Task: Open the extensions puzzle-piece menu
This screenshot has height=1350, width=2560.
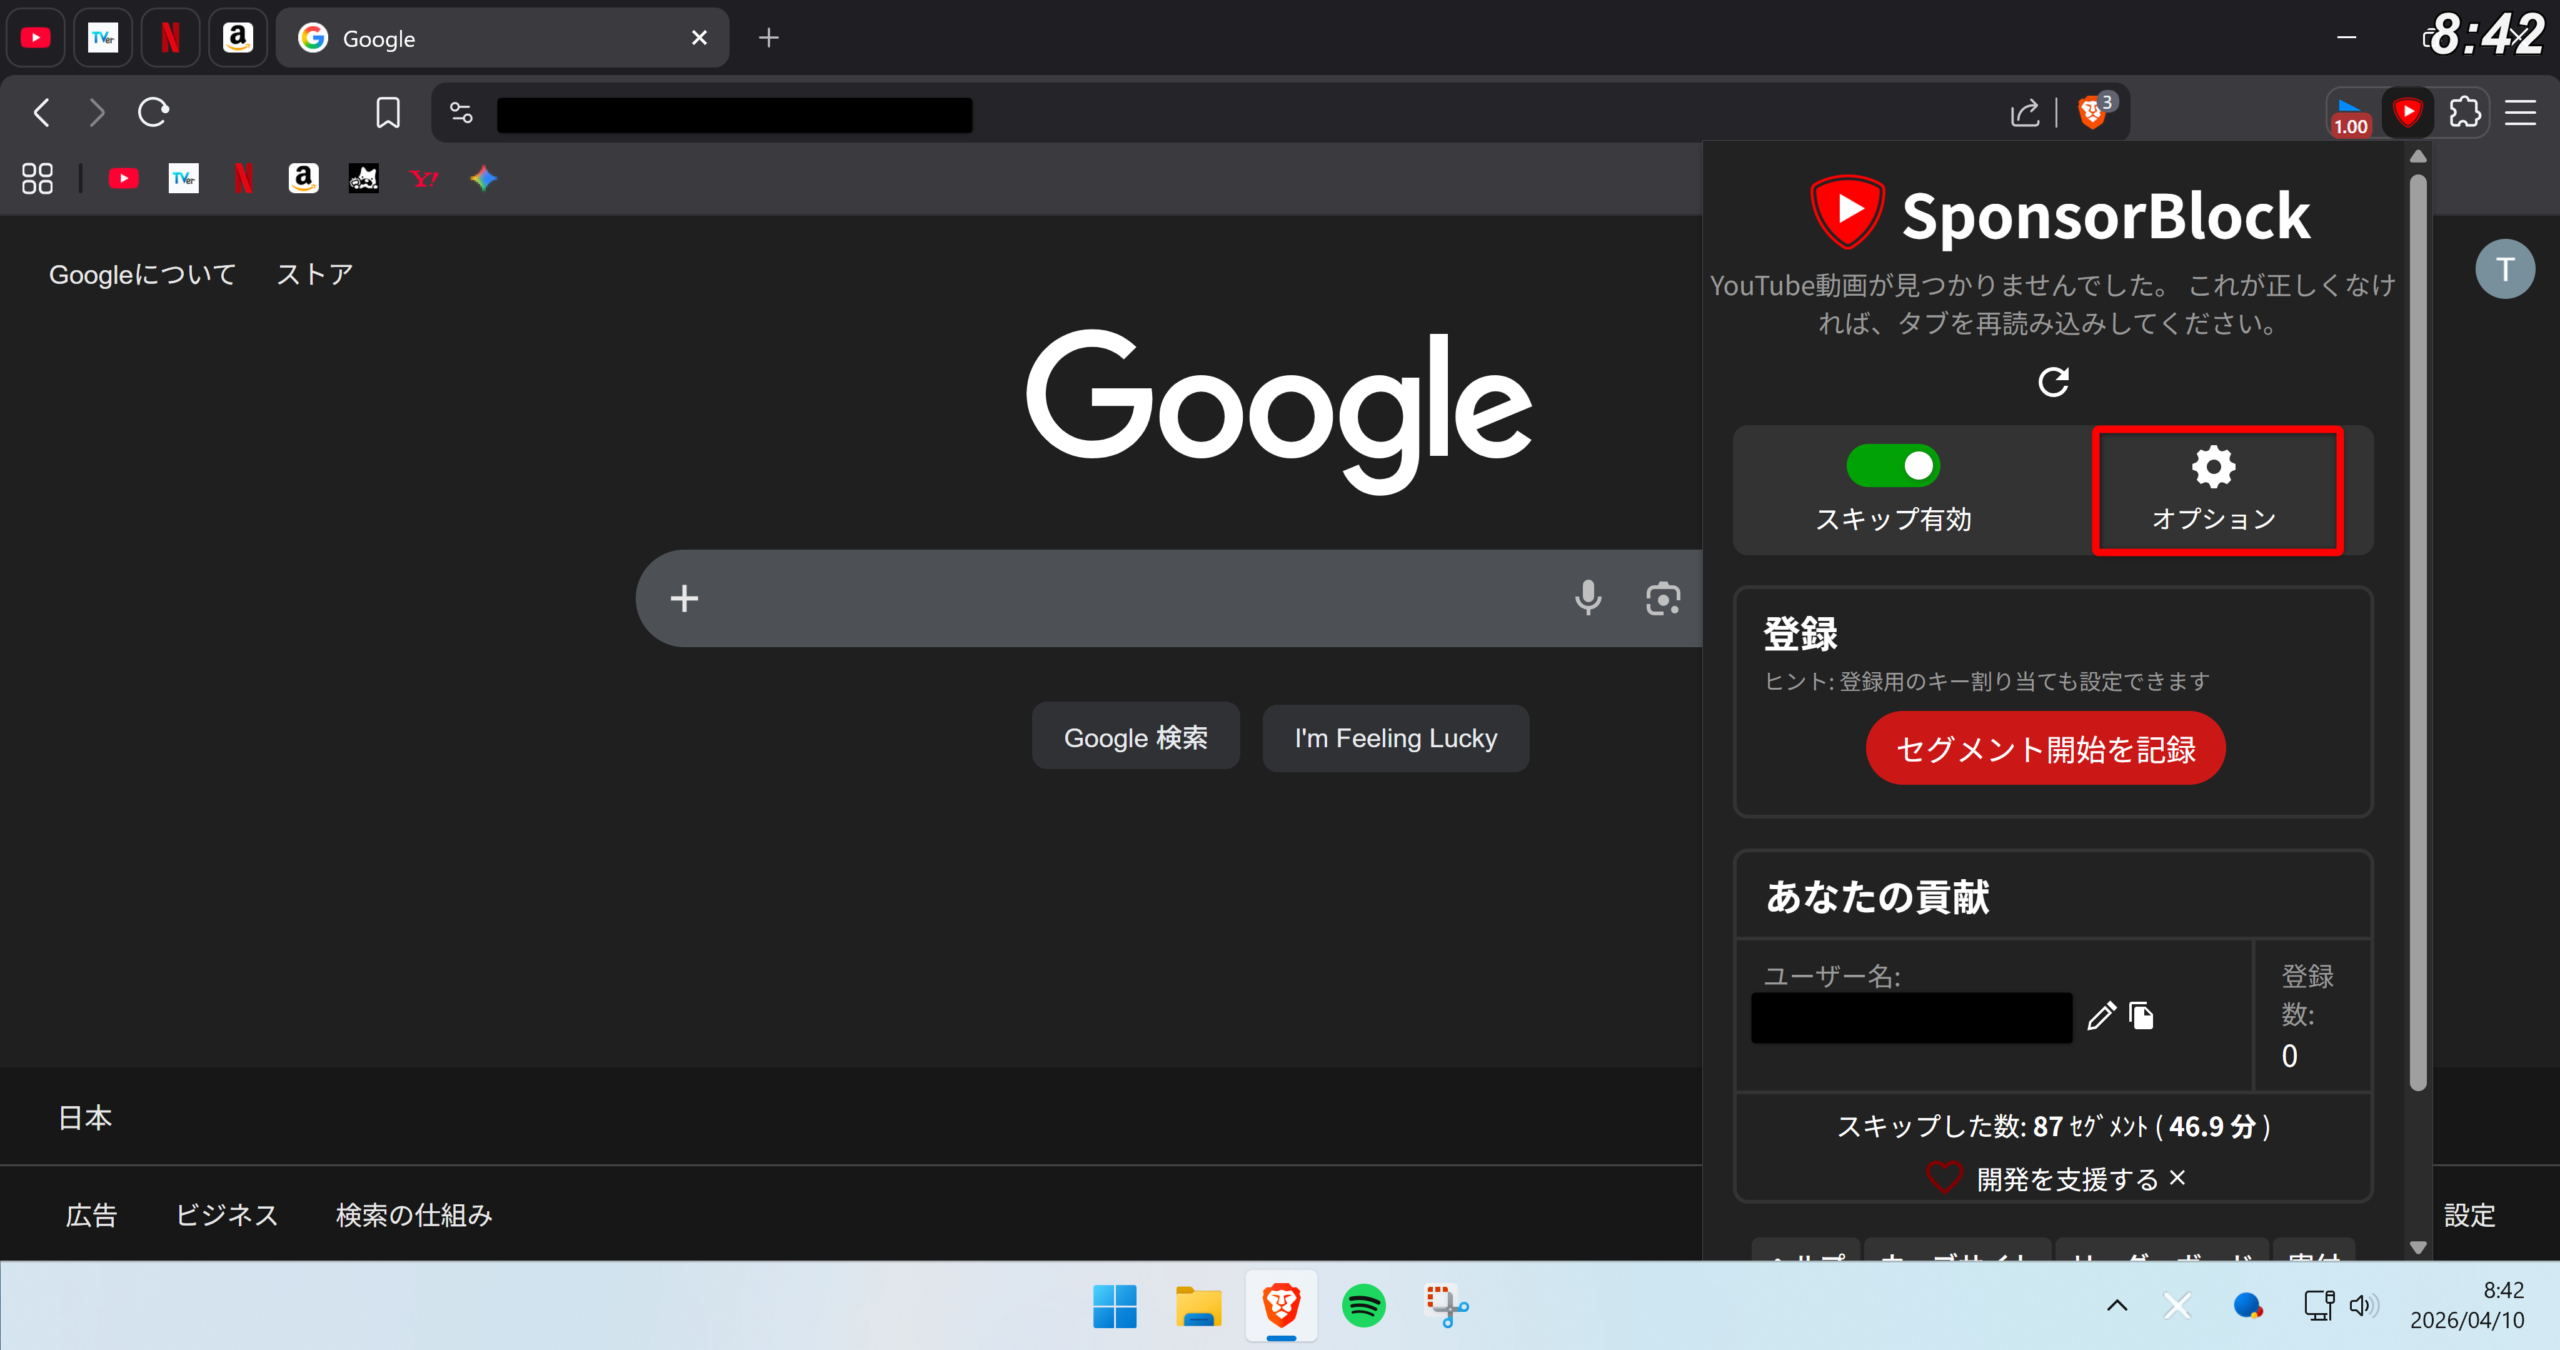Action: (2465, 112)
